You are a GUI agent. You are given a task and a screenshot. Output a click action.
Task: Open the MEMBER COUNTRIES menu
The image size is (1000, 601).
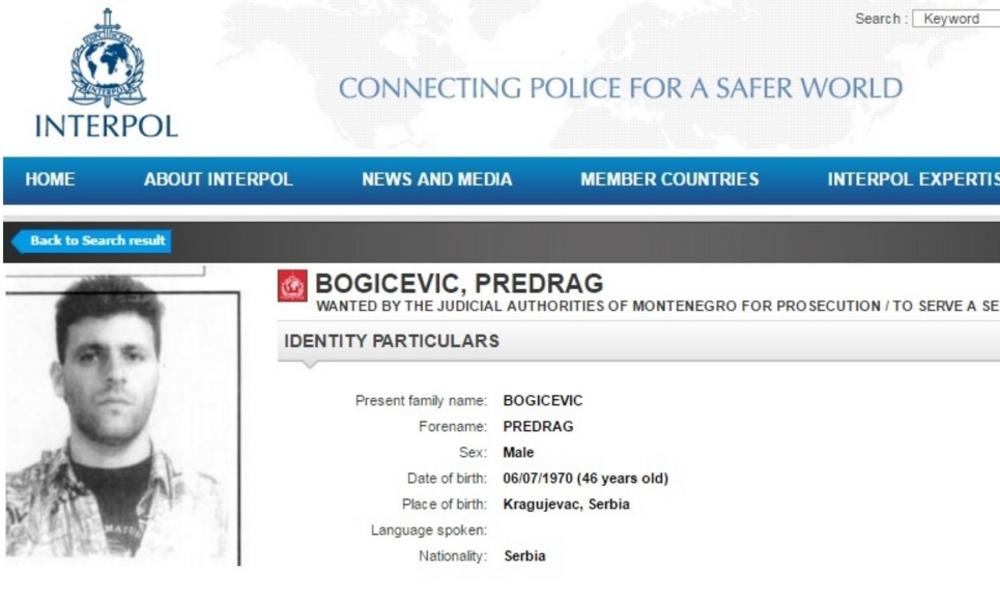669,180
